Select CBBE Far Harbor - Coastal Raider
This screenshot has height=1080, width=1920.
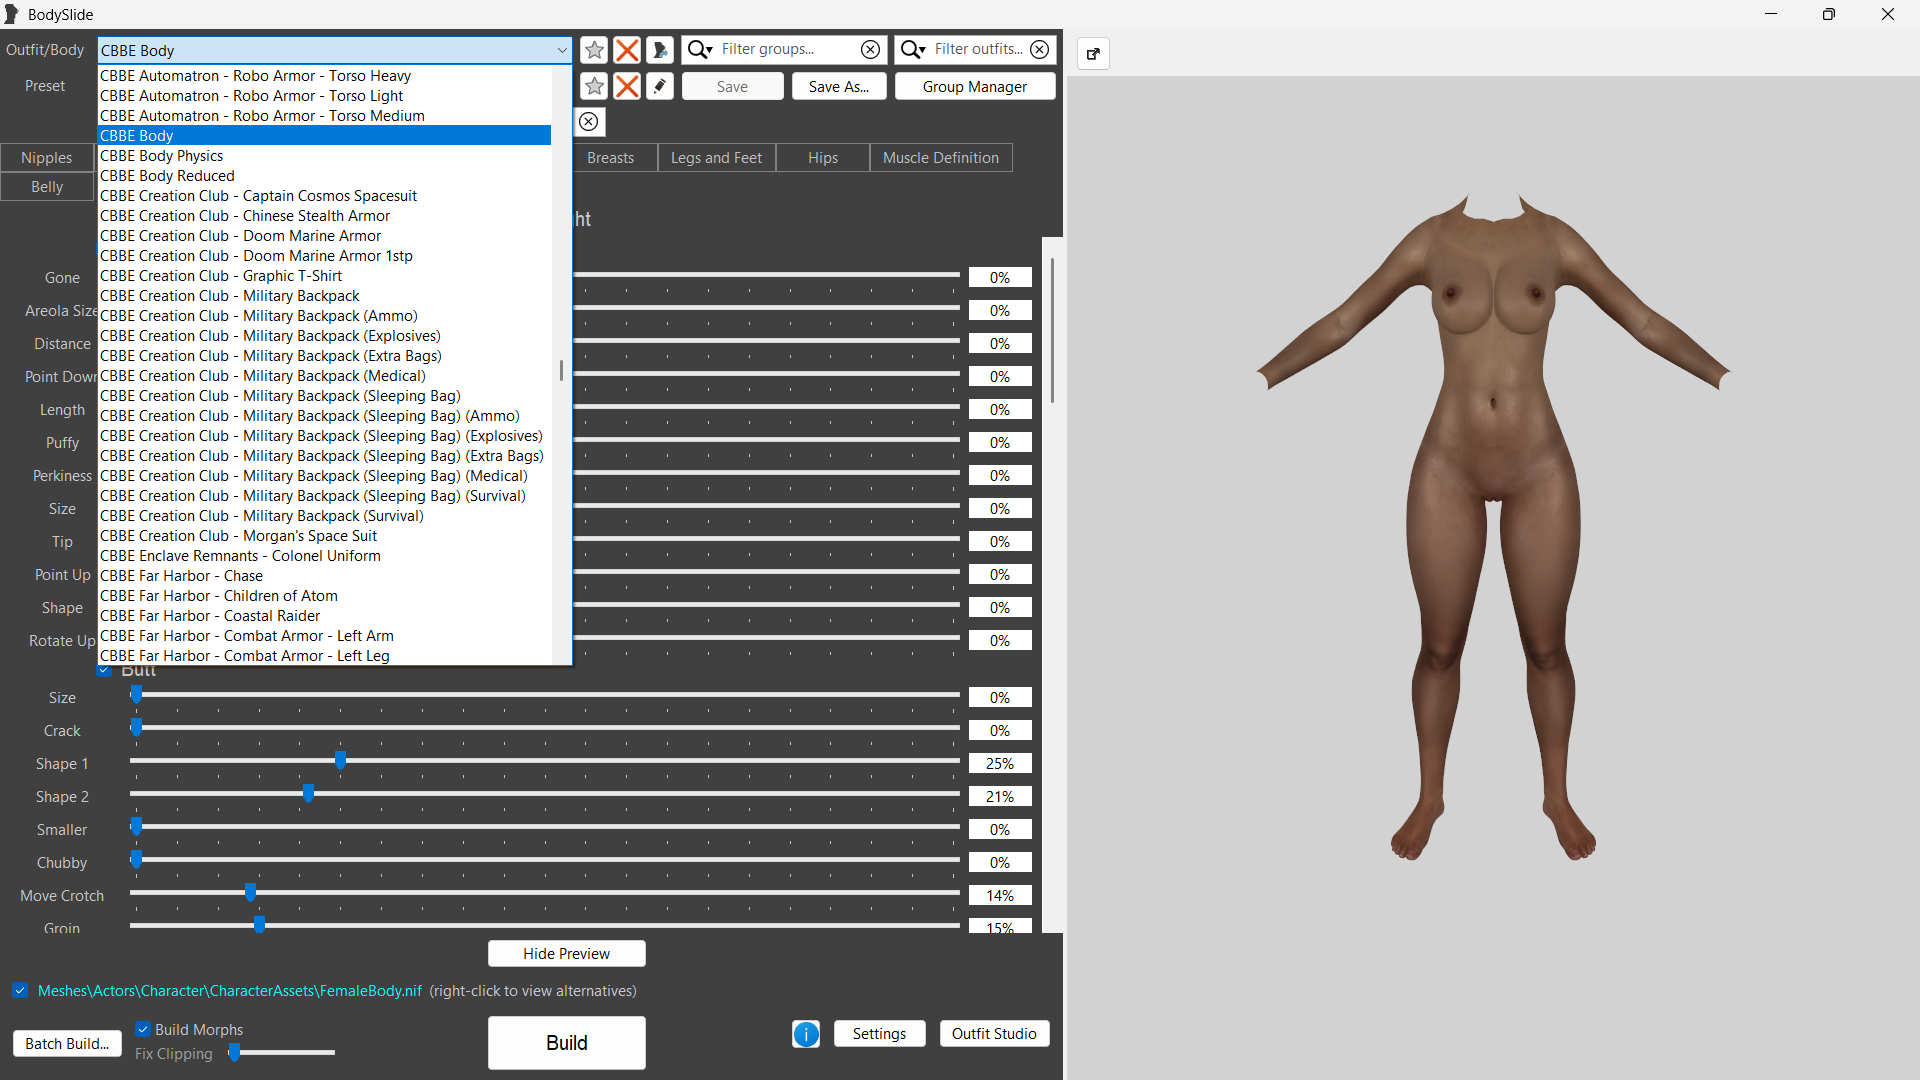point(325,616)
